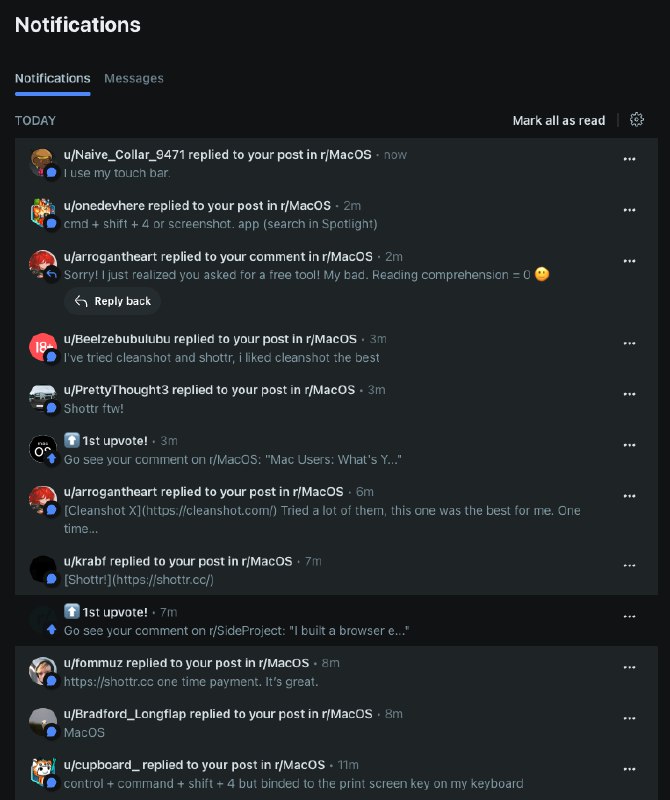
Task: Click u/Beelzebubulubu's 18+ avatar icon
Action: point(43,347)
